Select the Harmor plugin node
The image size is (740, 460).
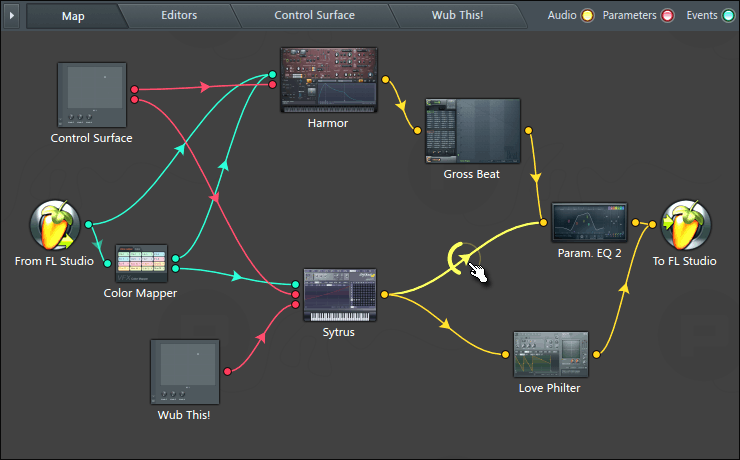point(329,80)
